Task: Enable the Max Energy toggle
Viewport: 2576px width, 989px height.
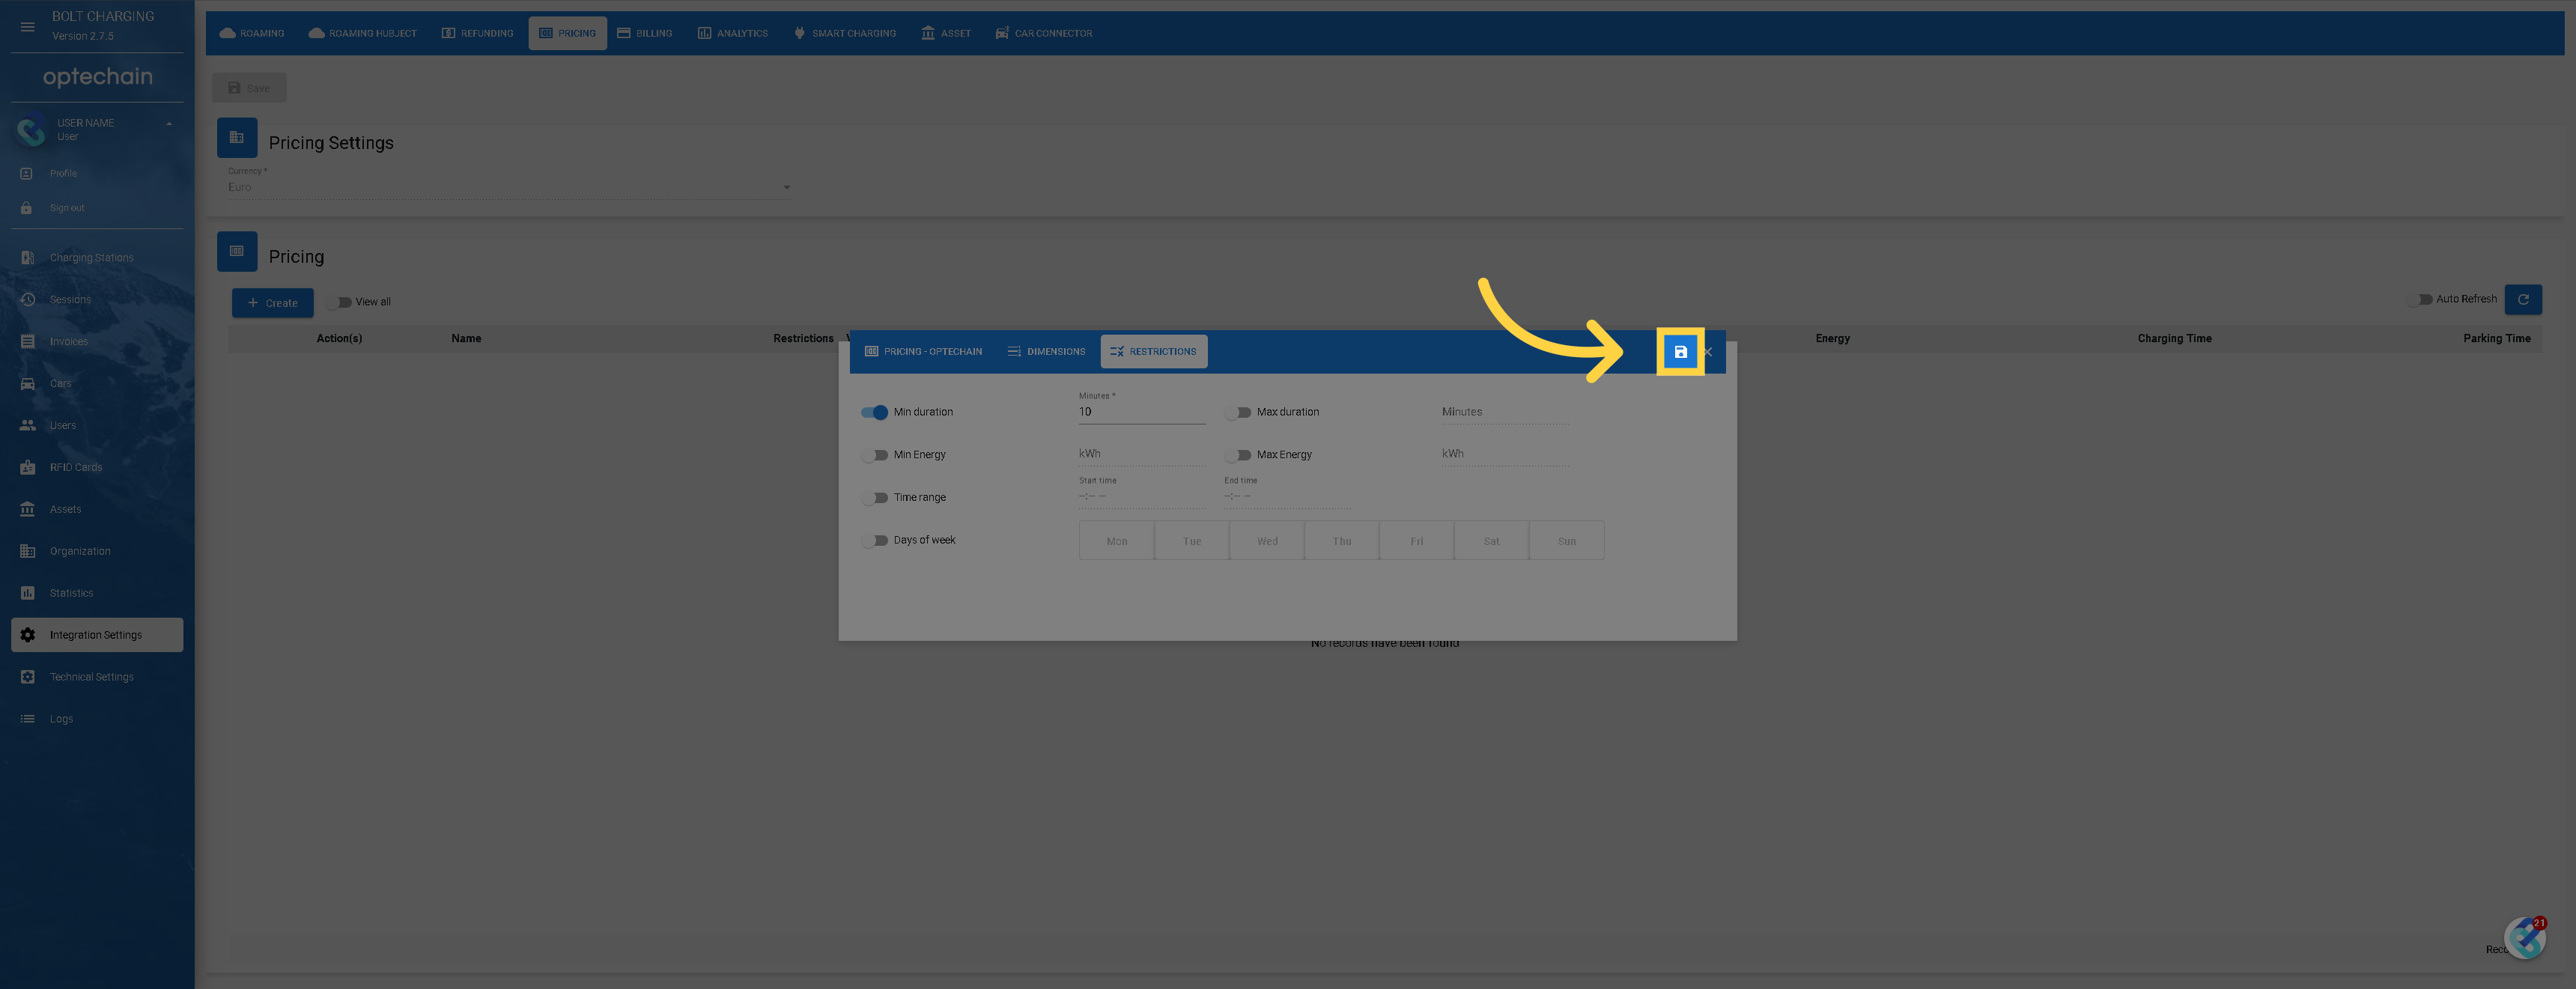Action: [1239, 455]
